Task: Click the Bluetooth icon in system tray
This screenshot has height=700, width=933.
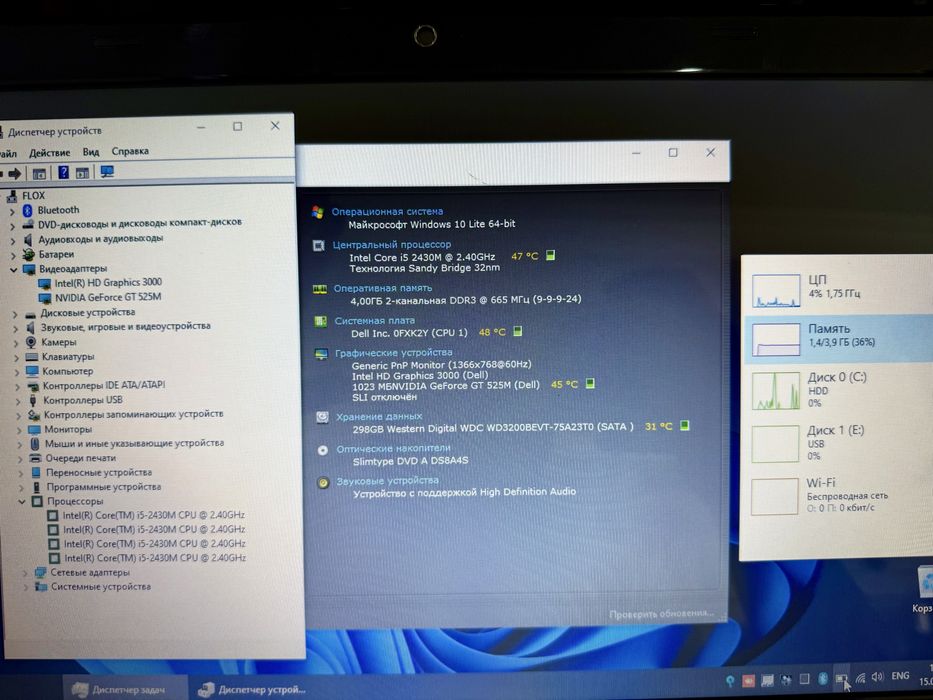Action: pyautogui.click(x=823, y=678)
